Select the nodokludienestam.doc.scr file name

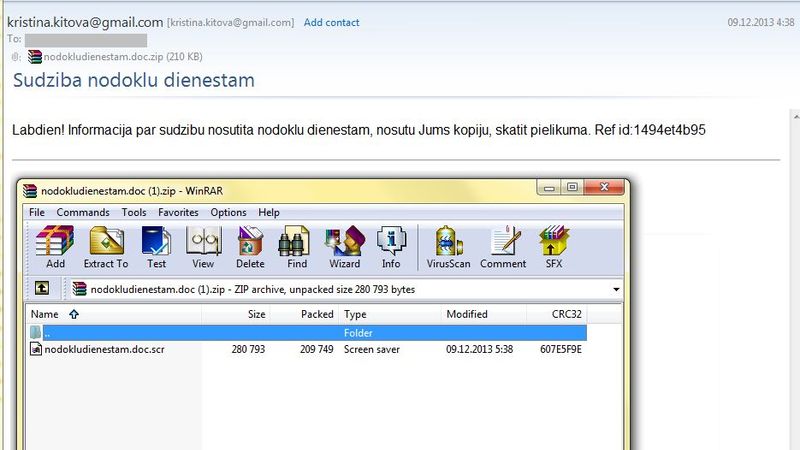(105, 349)
